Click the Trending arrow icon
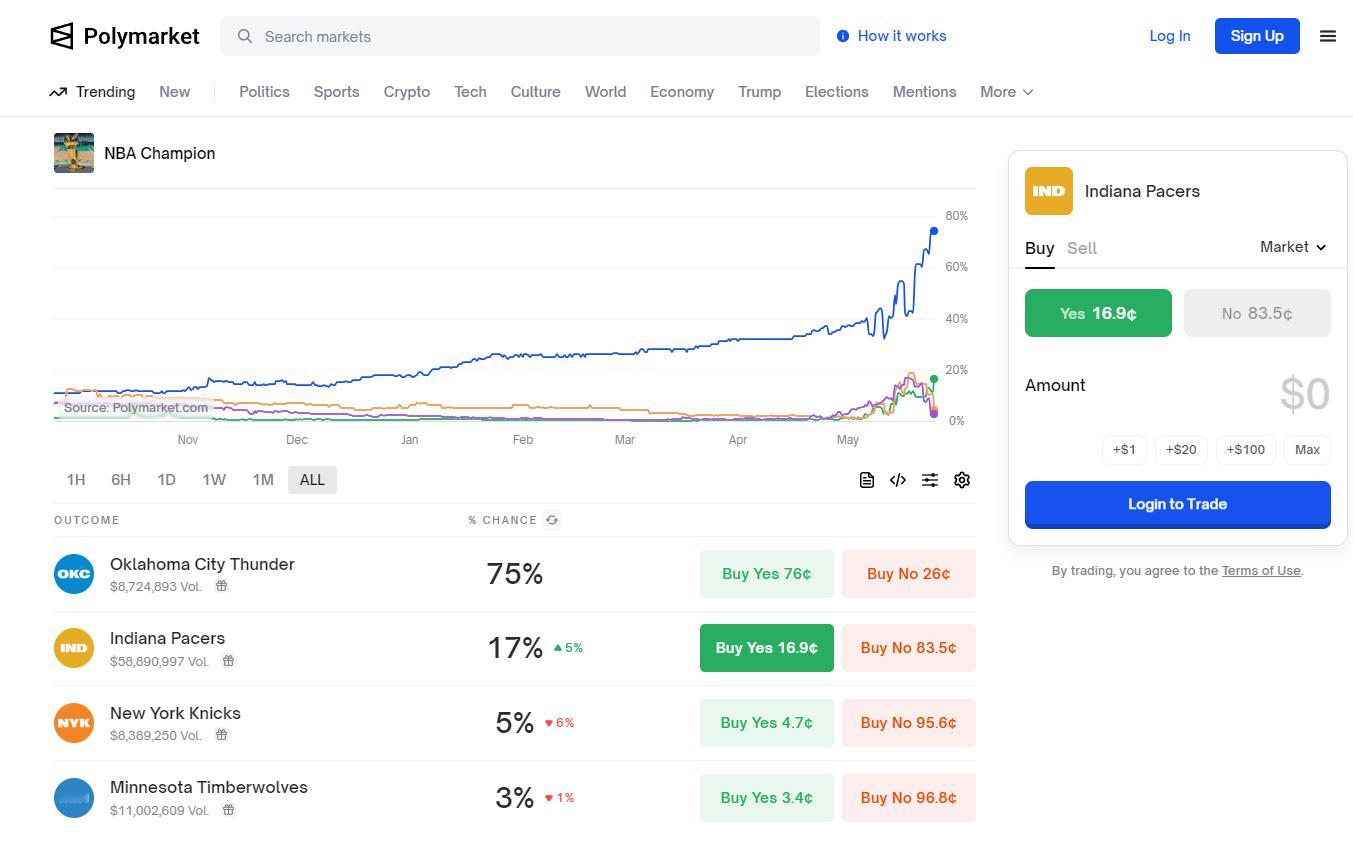1353x844 pixels. (58, 92)
